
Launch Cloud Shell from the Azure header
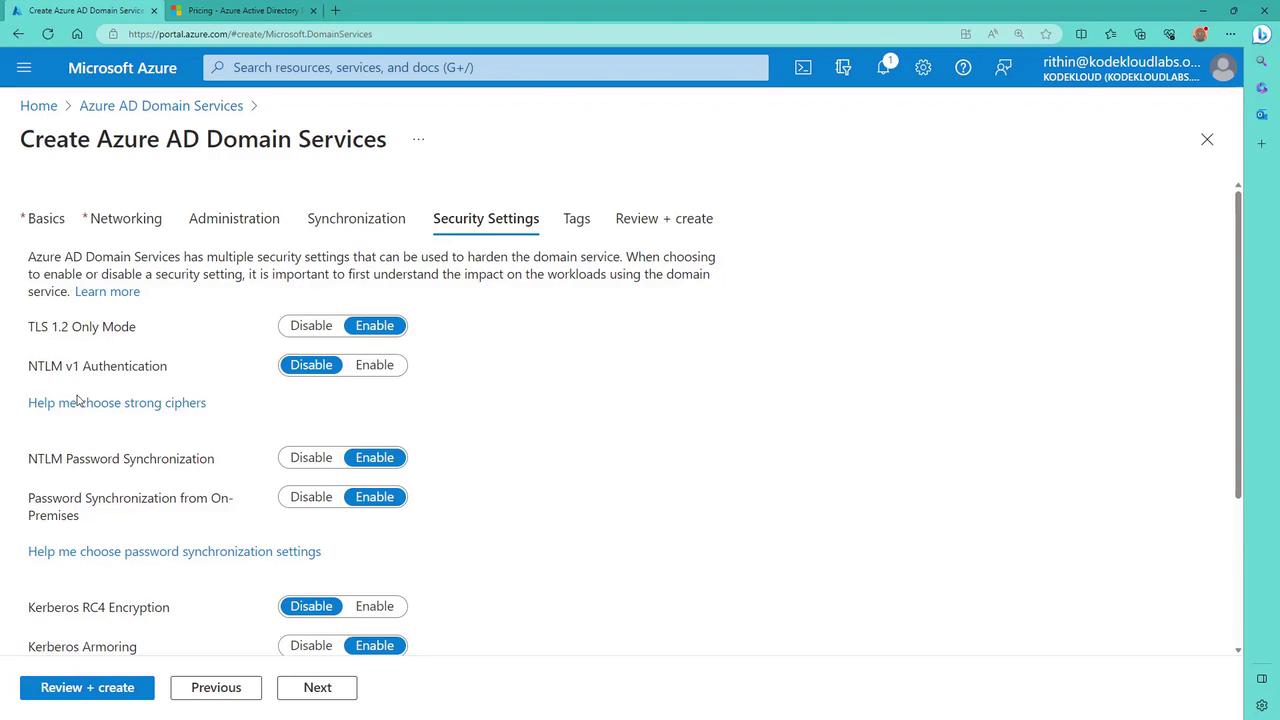[803, 67]
